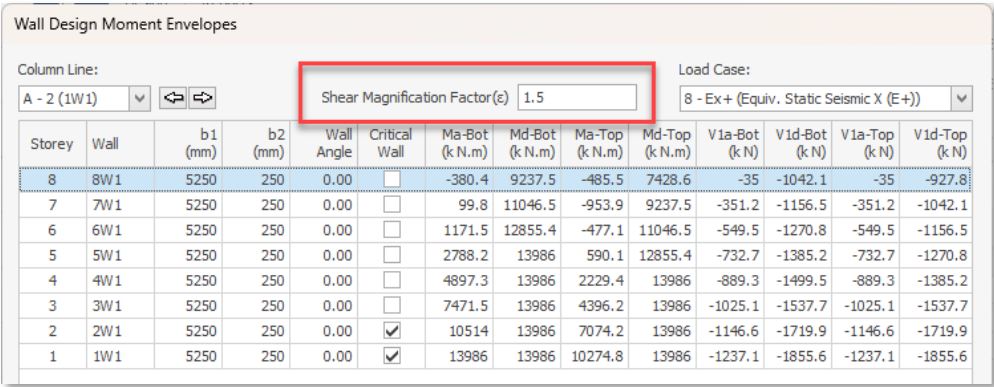Select the 8W1 wall row
The image size is (994, 387).
pyautogui.click(x=496, y=180)
